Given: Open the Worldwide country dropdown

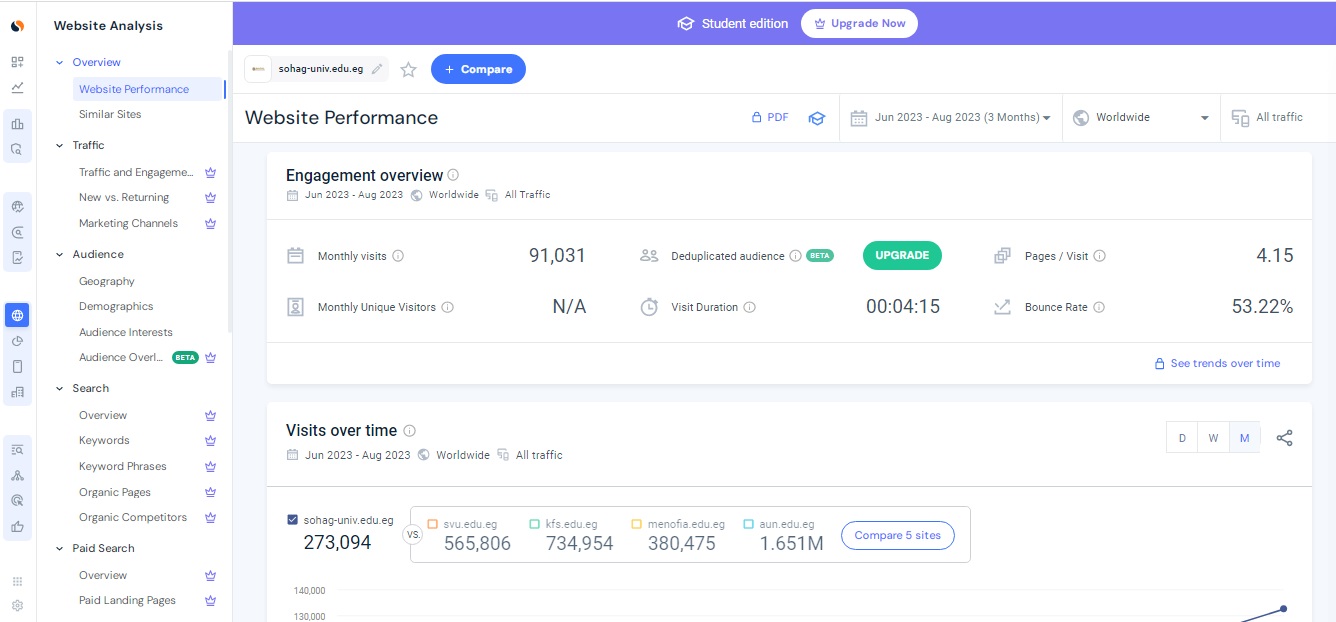Looking at the screenshot, I should [x=1140, y=118].
